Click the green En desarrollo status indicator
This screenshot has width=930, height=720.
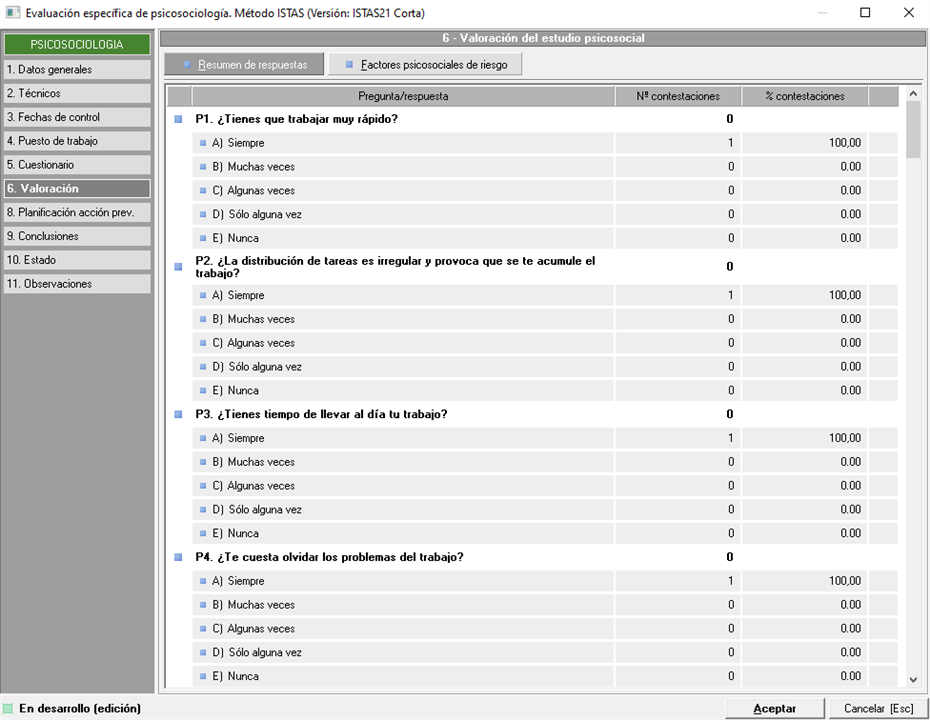9,708
